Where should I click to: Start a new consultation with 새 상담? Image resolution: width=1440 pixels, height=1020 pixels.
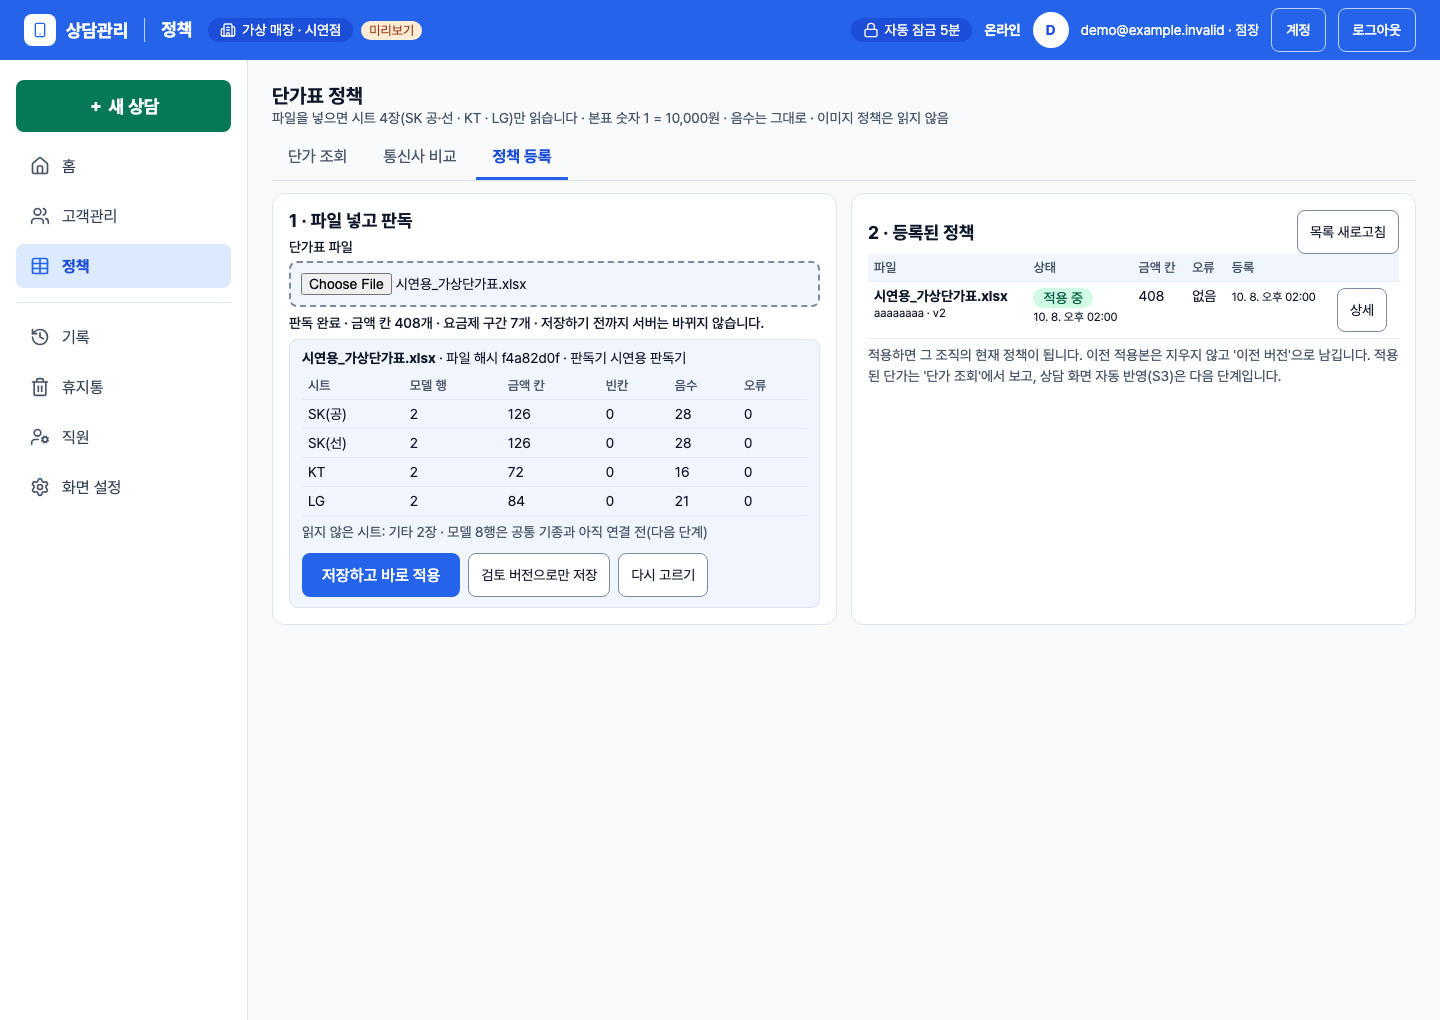(x=123, y=106)
